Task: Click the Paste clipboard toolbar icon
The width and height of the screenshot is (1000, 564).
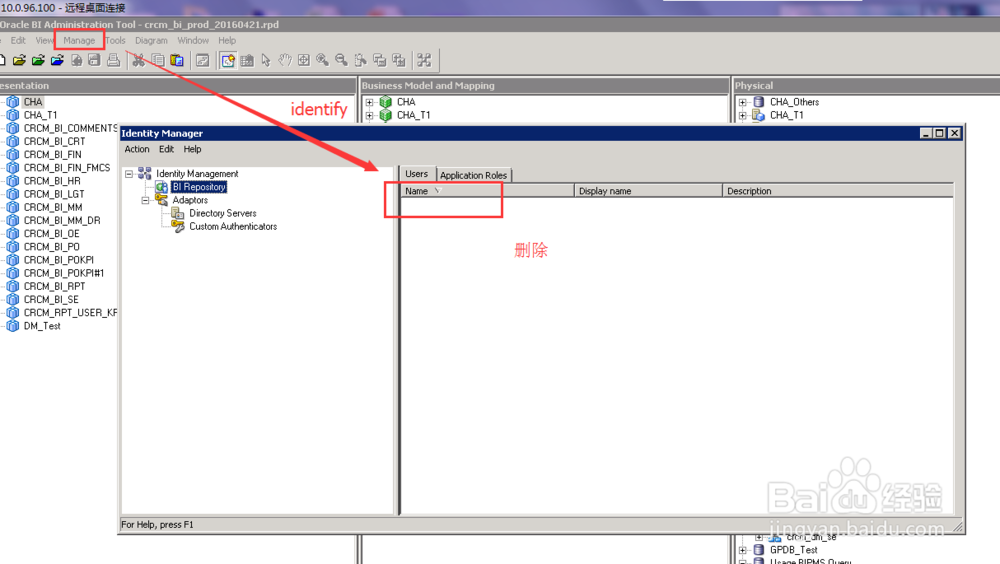Action: (x=177, y=61)
